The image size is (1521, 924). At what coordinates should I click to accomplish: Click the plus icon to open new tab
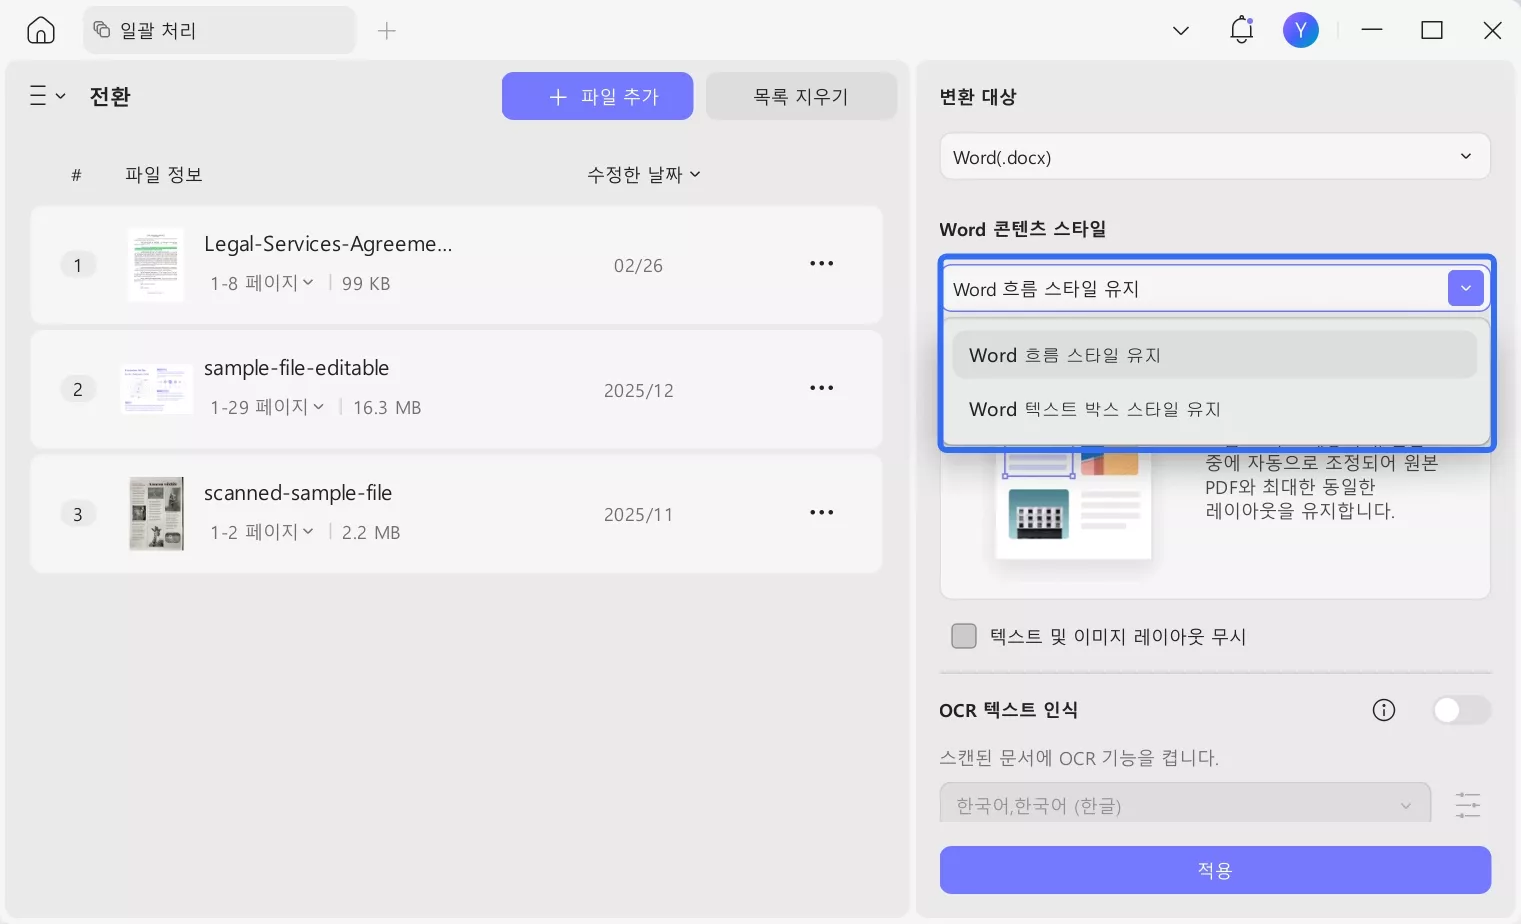386,30
